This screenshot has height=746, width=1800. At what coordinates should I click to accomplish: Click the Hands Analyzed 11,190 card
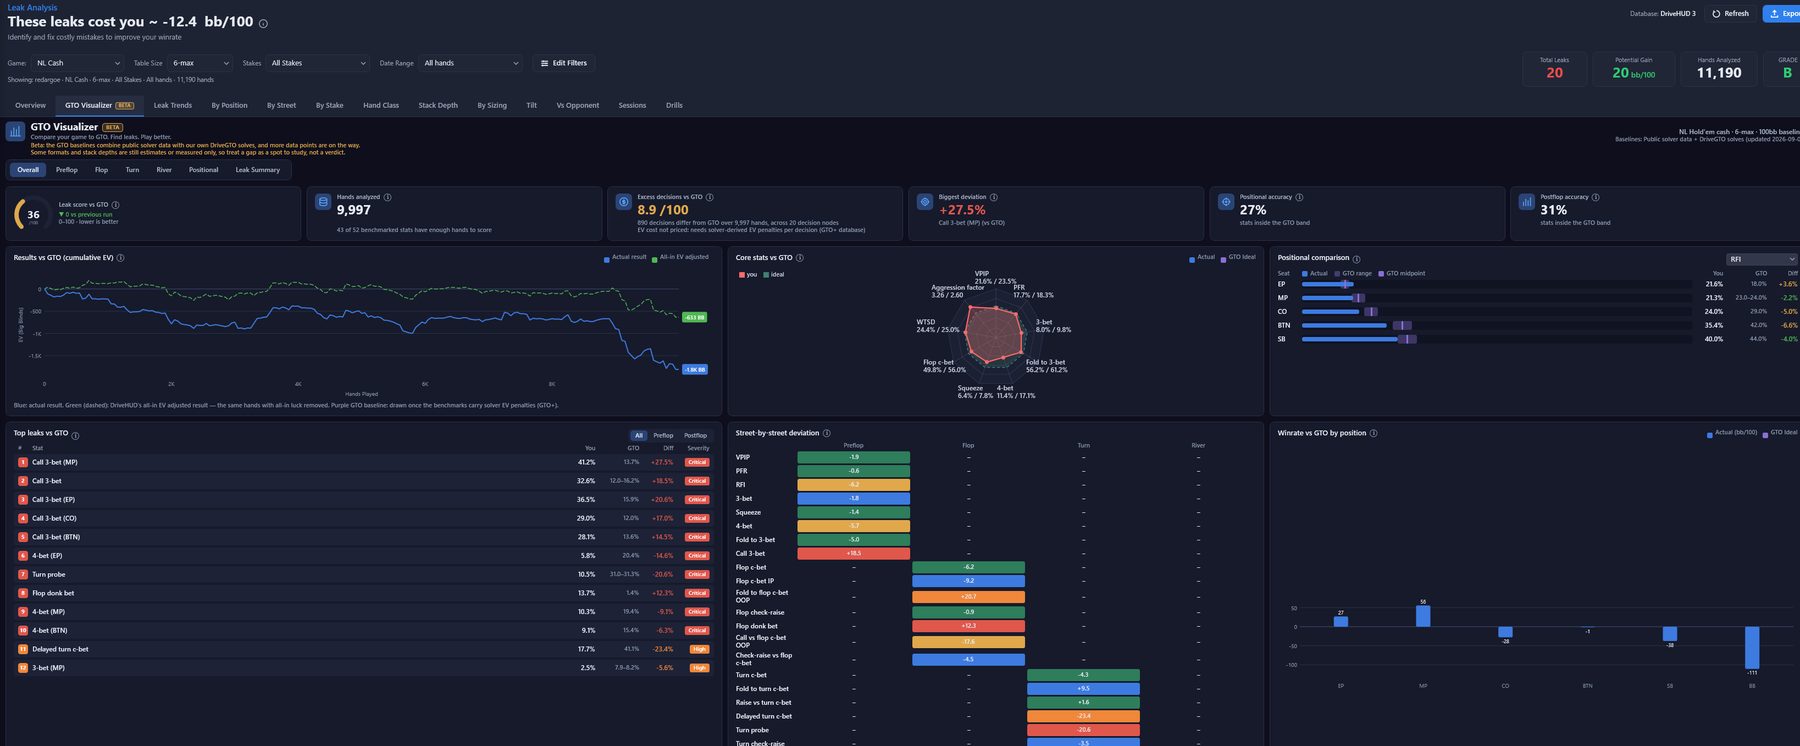[x=1719, y=68]
